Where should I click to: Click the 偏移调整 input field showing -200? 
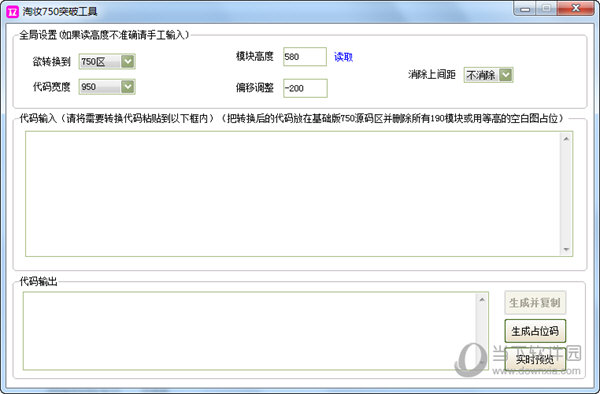tap(305, 88)
